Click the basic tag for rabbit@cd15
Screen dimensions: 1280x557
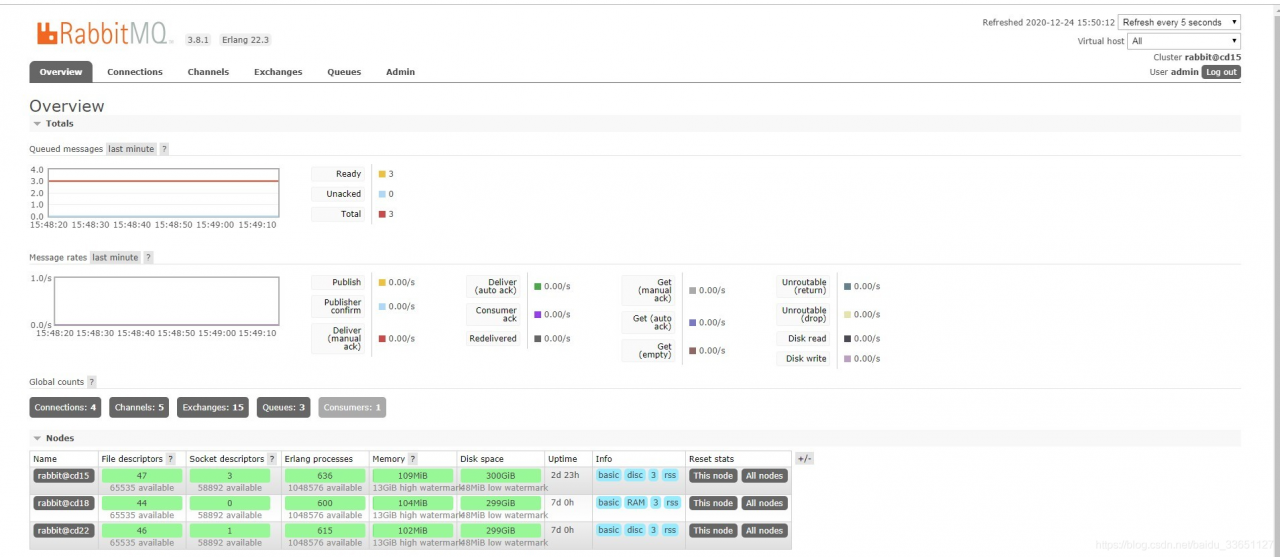(x=609, y=475)
